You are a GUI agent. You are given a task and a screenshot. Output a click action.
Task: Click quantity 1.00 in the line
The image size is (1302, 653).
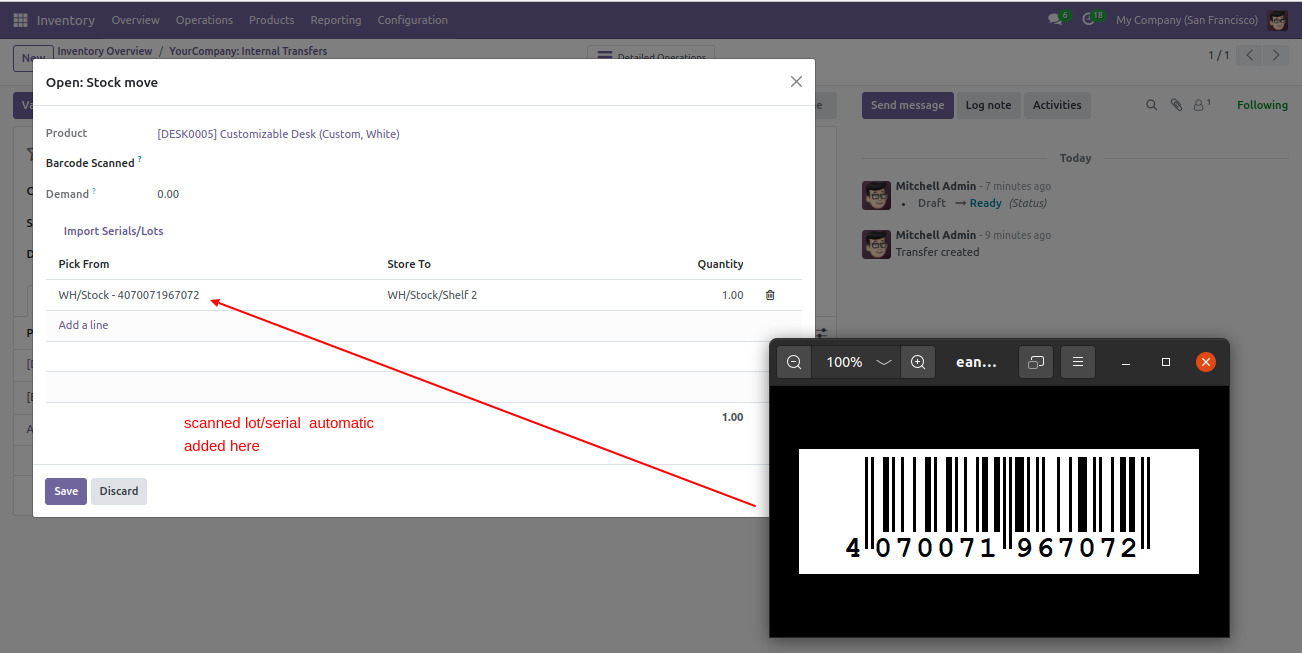coord(733,295)
